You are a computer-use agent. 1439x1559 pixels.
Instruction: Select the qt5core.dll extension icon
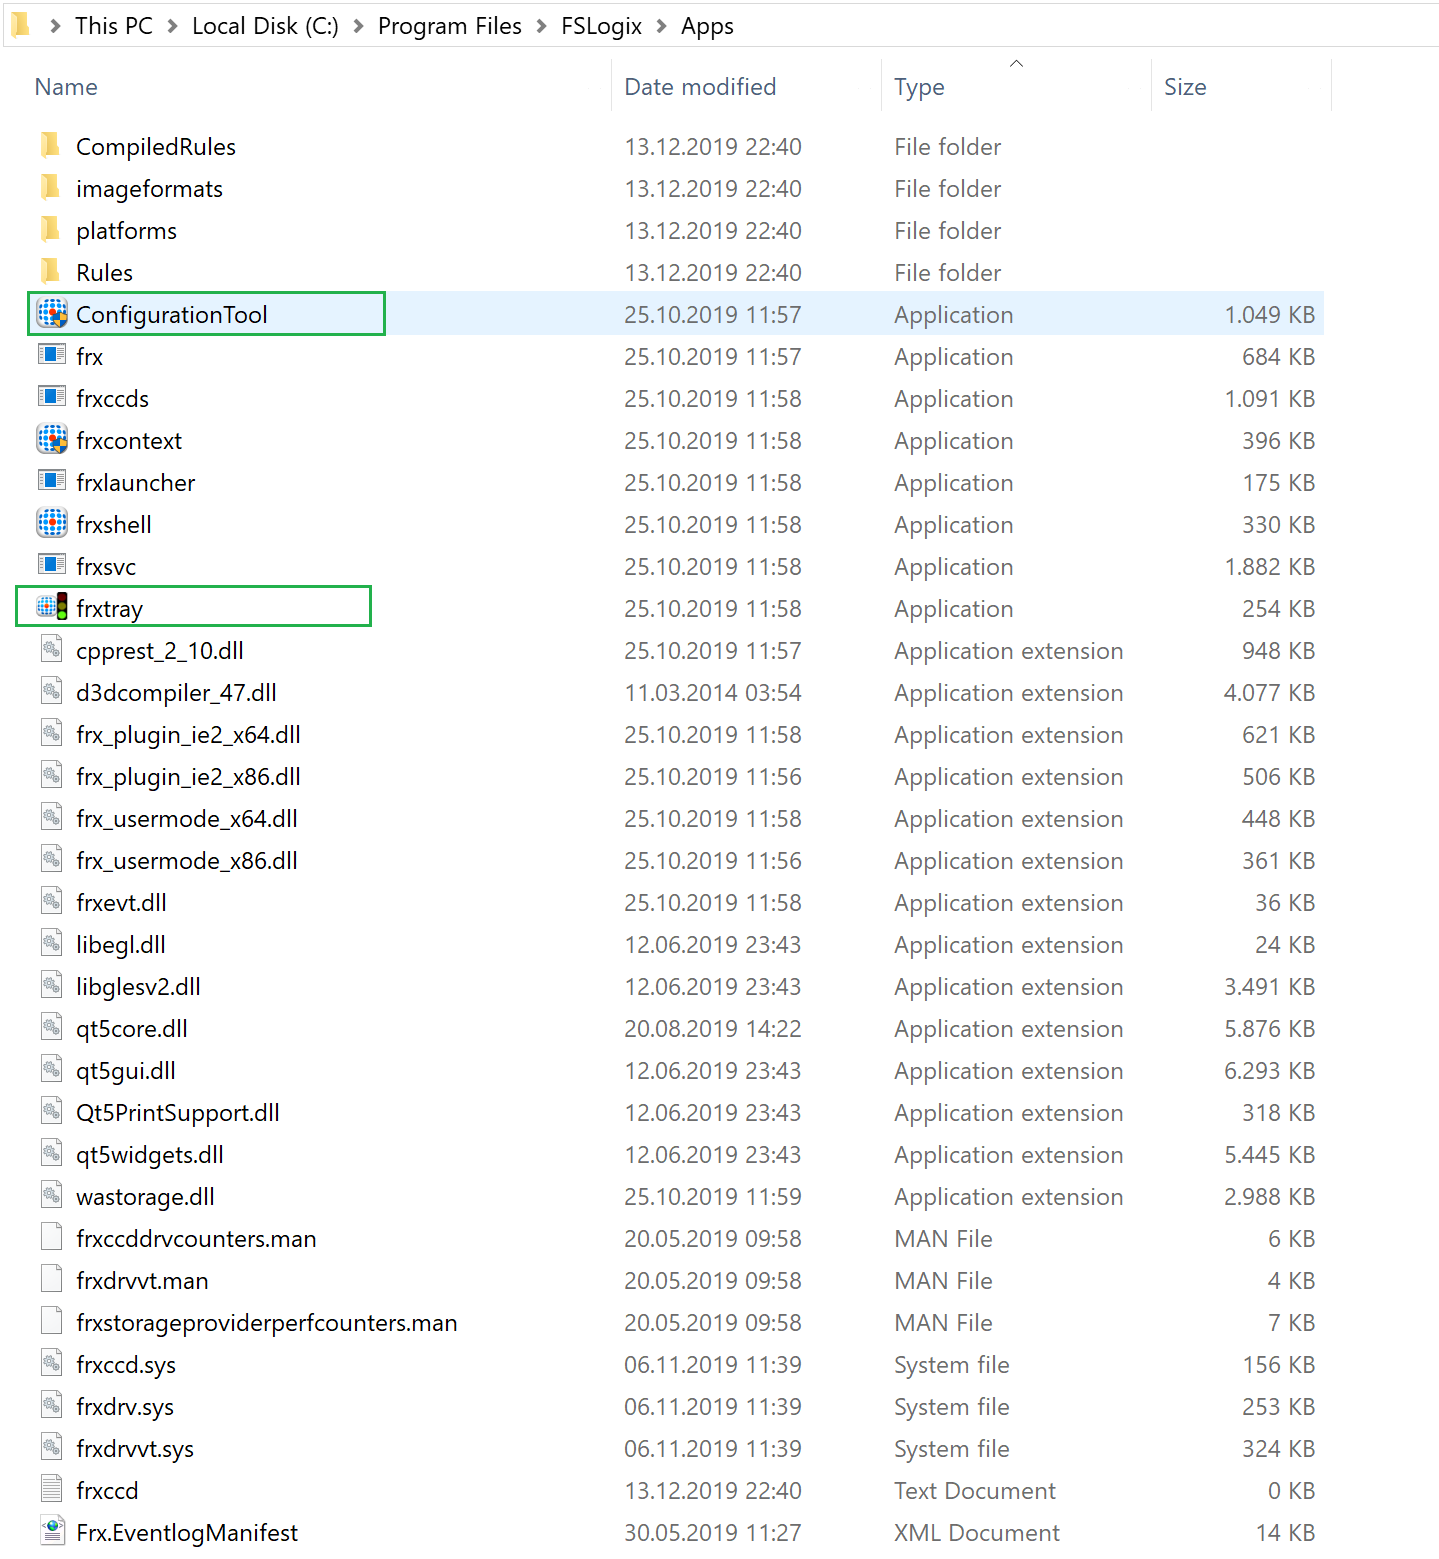pos(52,1027)
